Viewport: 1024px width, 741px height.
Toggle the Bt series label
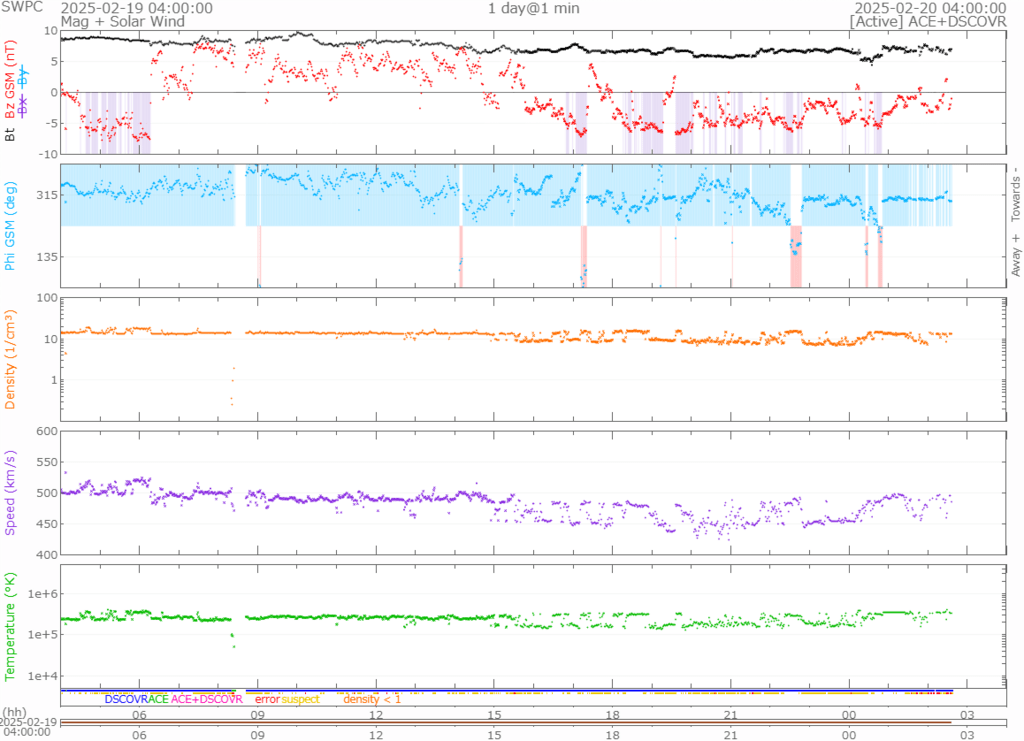point(10,134)
